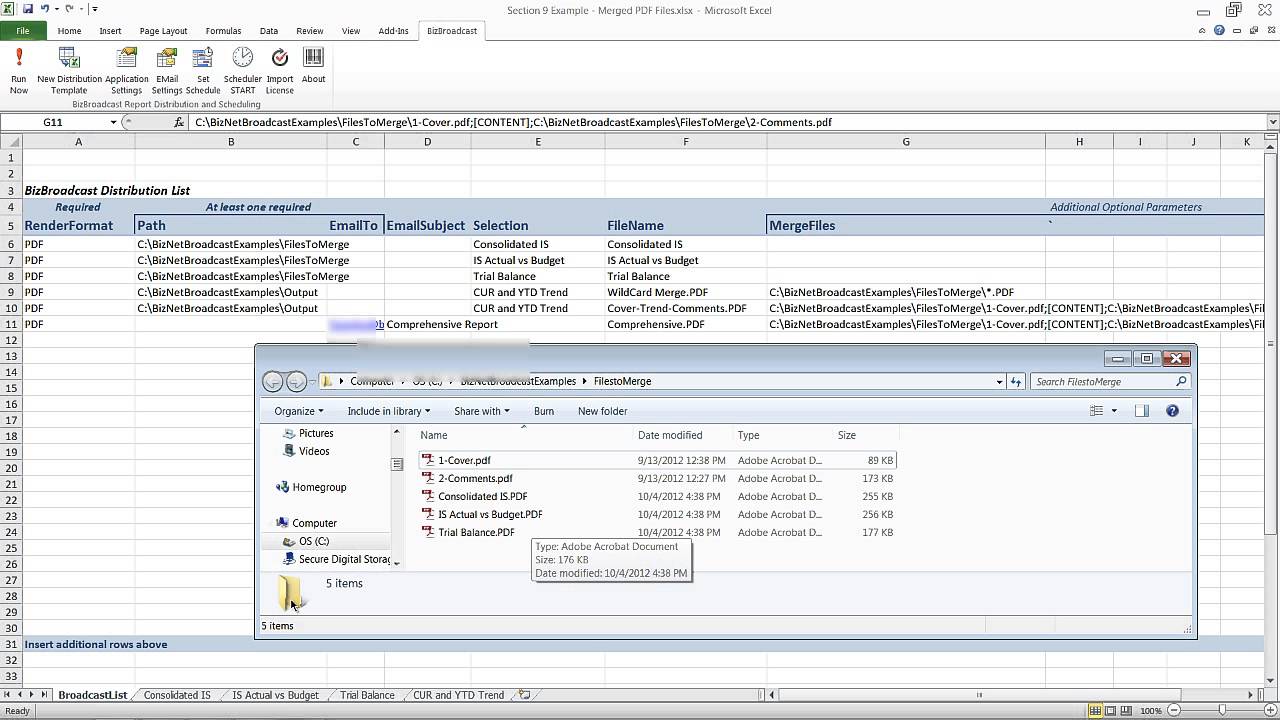Click the Run Now icon
The image size is (1280, 720).
click(18, 59)
